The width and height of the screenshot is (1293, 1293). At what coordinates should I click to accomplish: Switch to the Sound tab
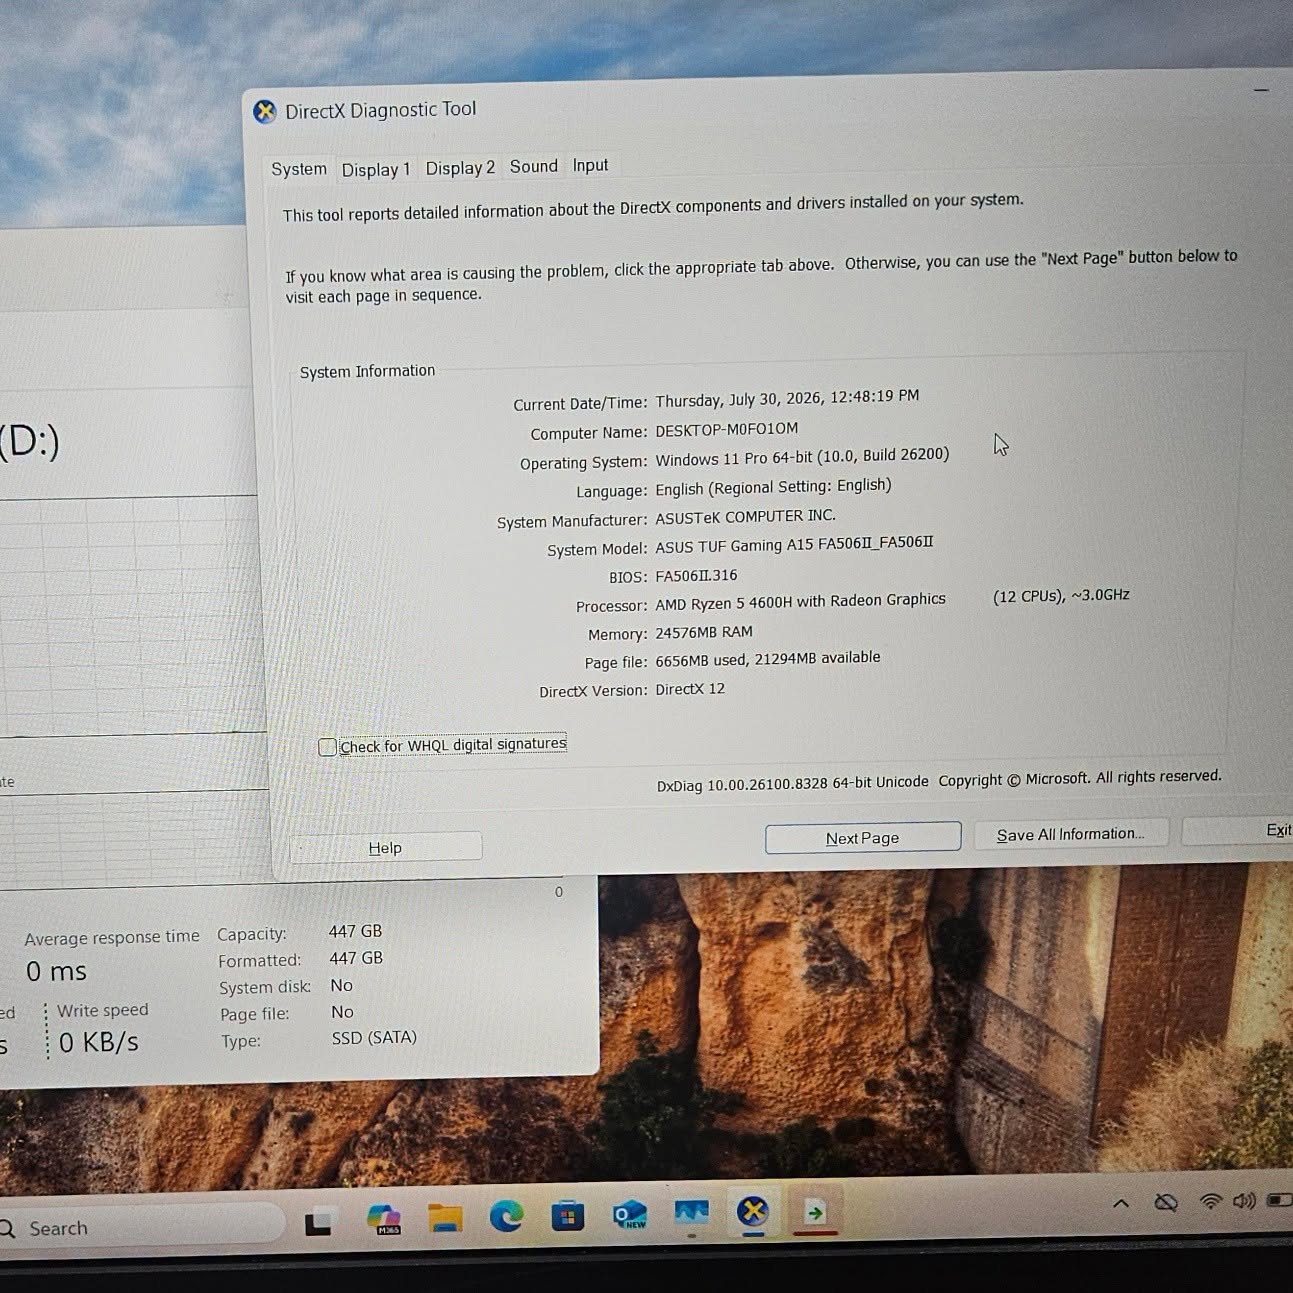coord(534,166)
